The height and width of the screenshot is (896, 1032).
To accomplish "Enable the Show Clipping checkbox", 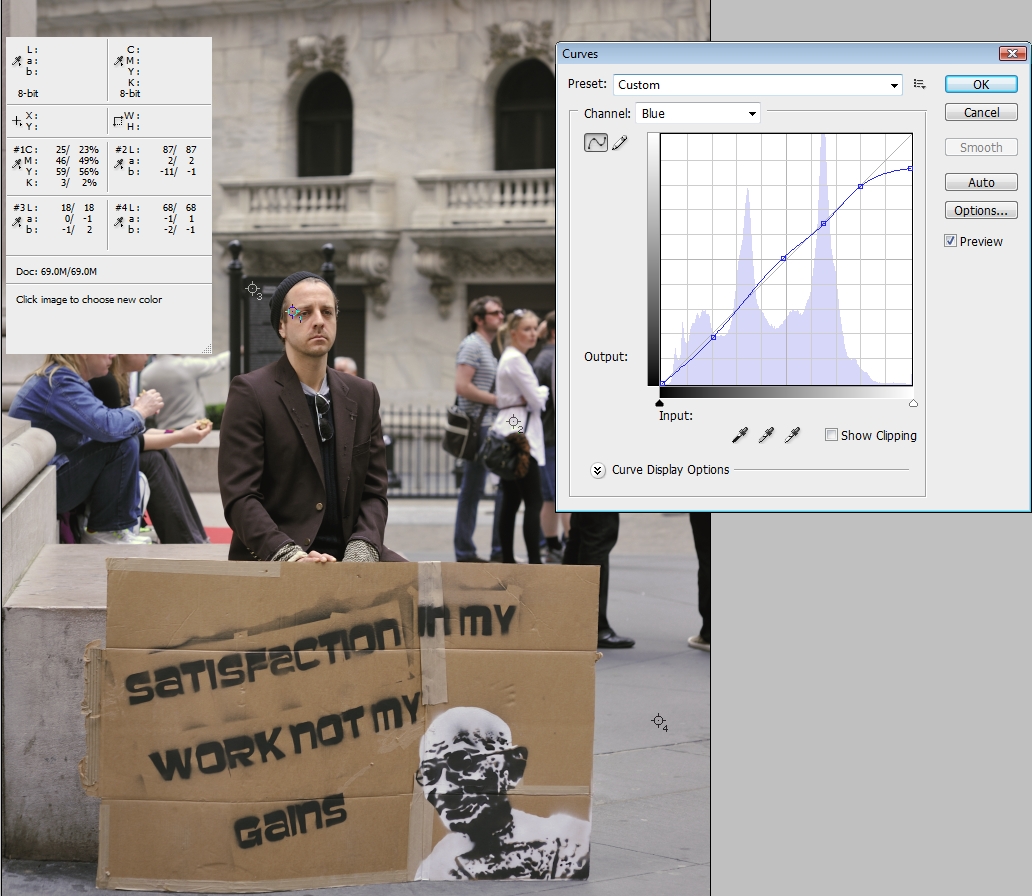I will [831, 435].
